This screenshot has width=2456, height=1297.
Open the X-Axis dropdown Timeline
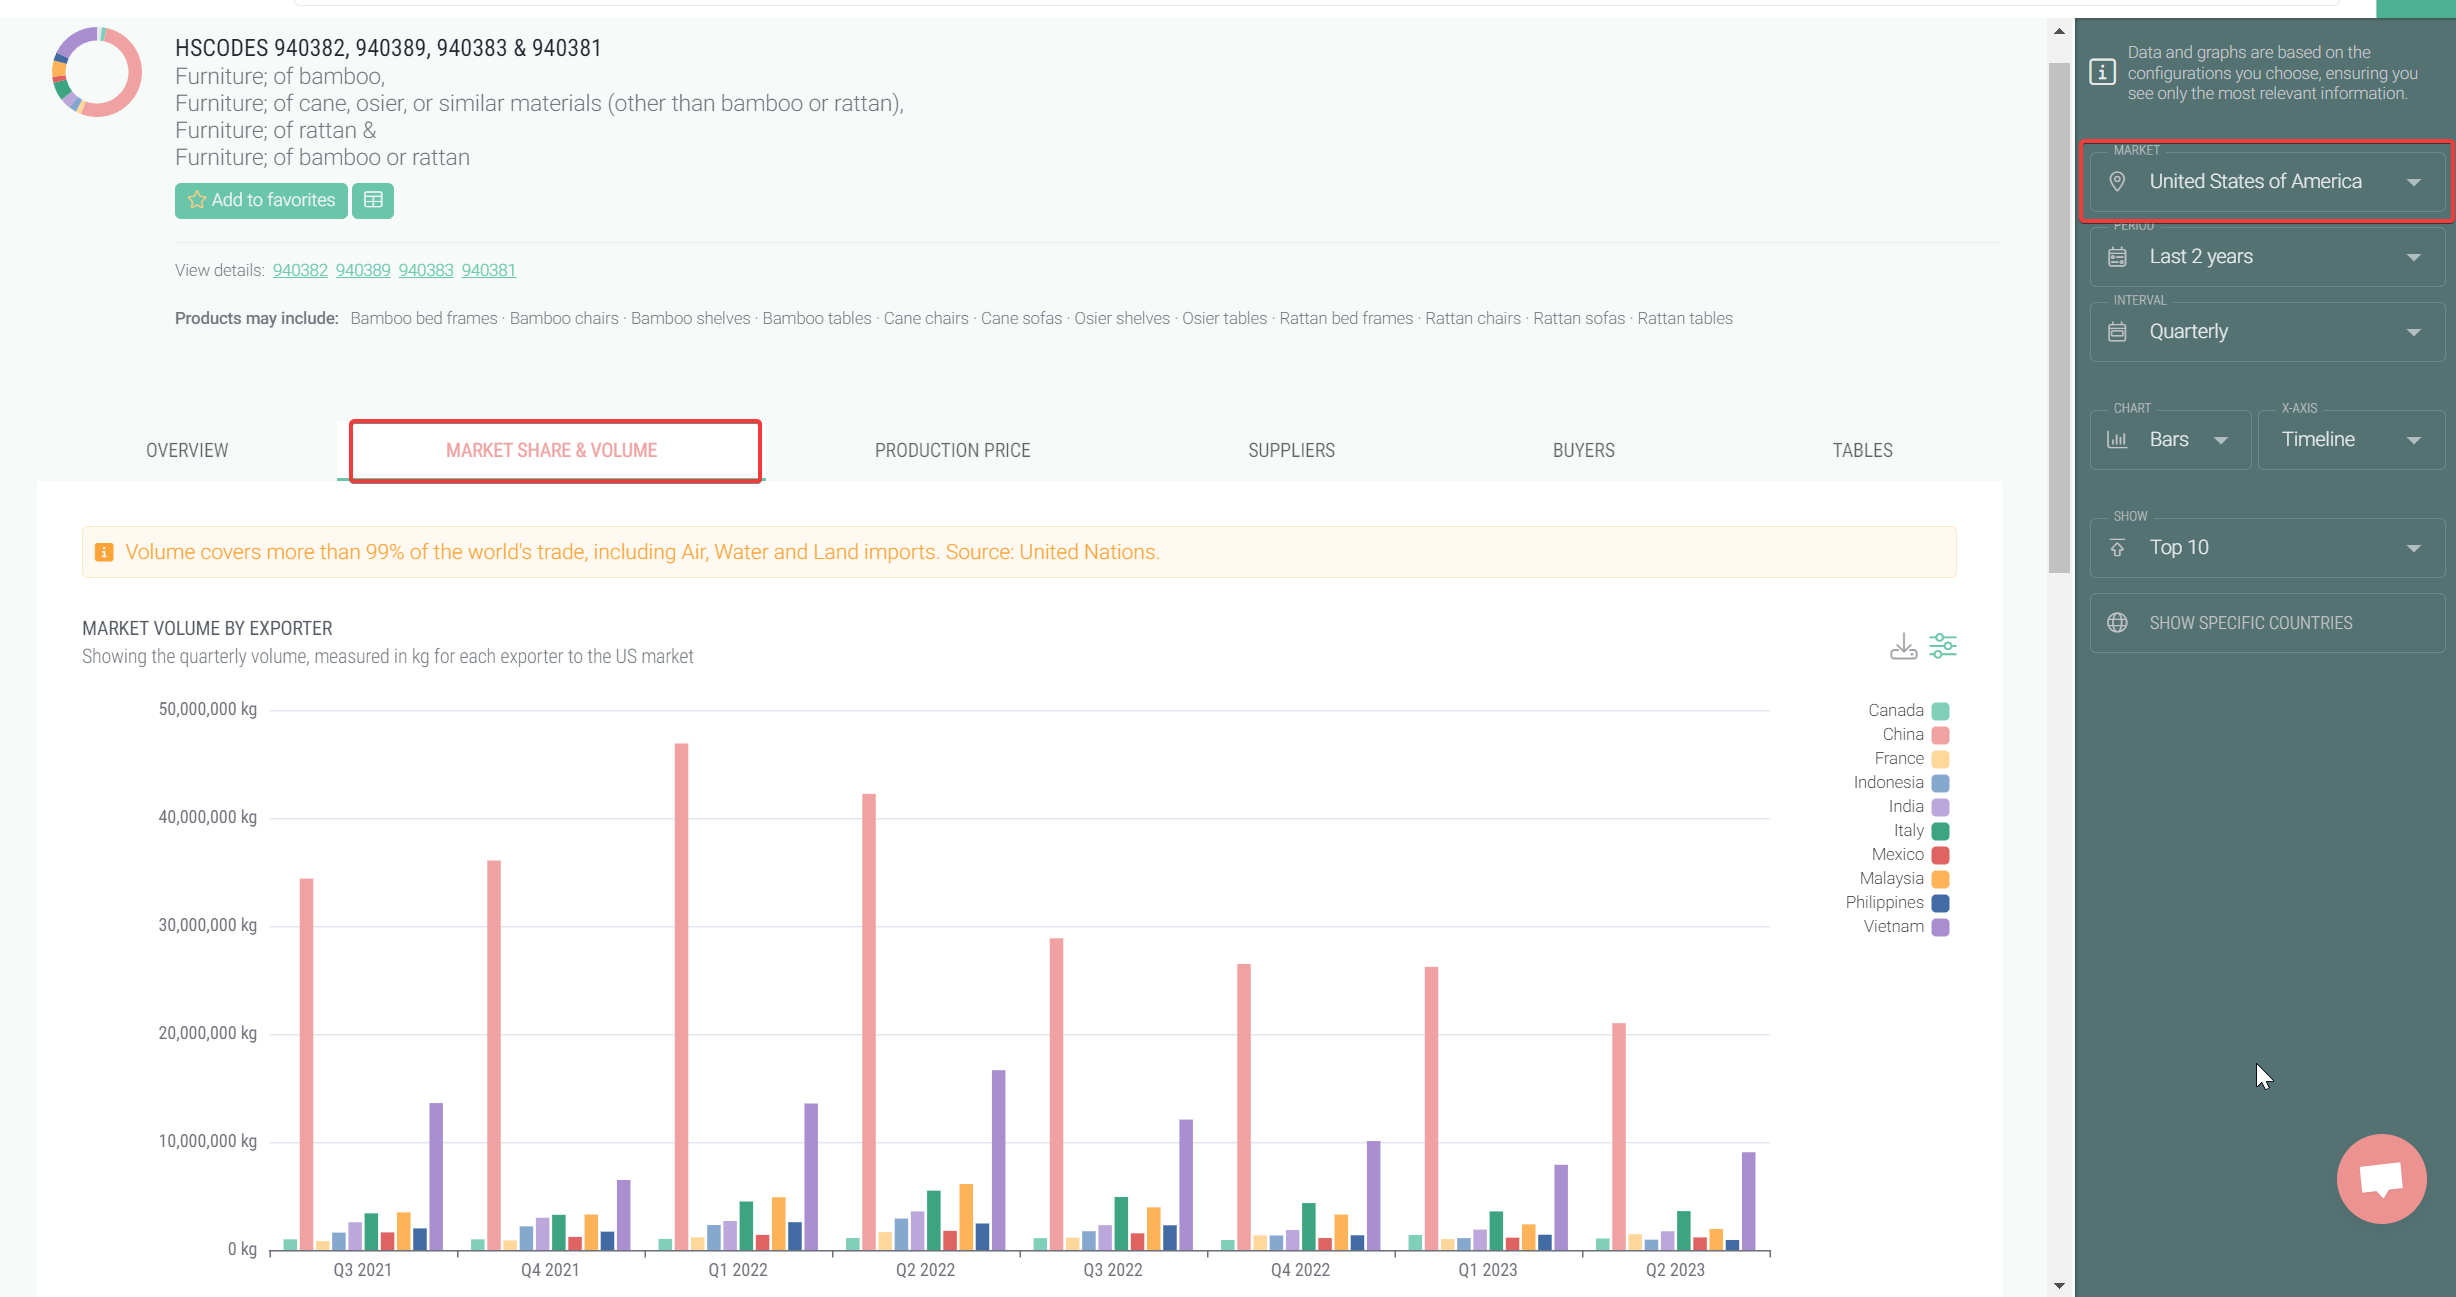(2351, 439)
